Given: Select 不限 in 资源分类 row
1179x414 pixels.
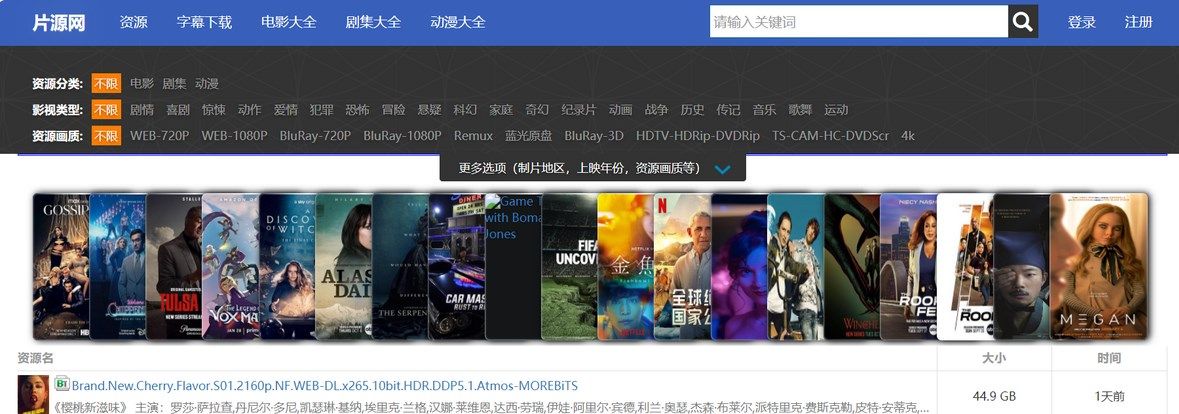Looking at the screenshot, I should pyautogui.click(x=106, y=83).
